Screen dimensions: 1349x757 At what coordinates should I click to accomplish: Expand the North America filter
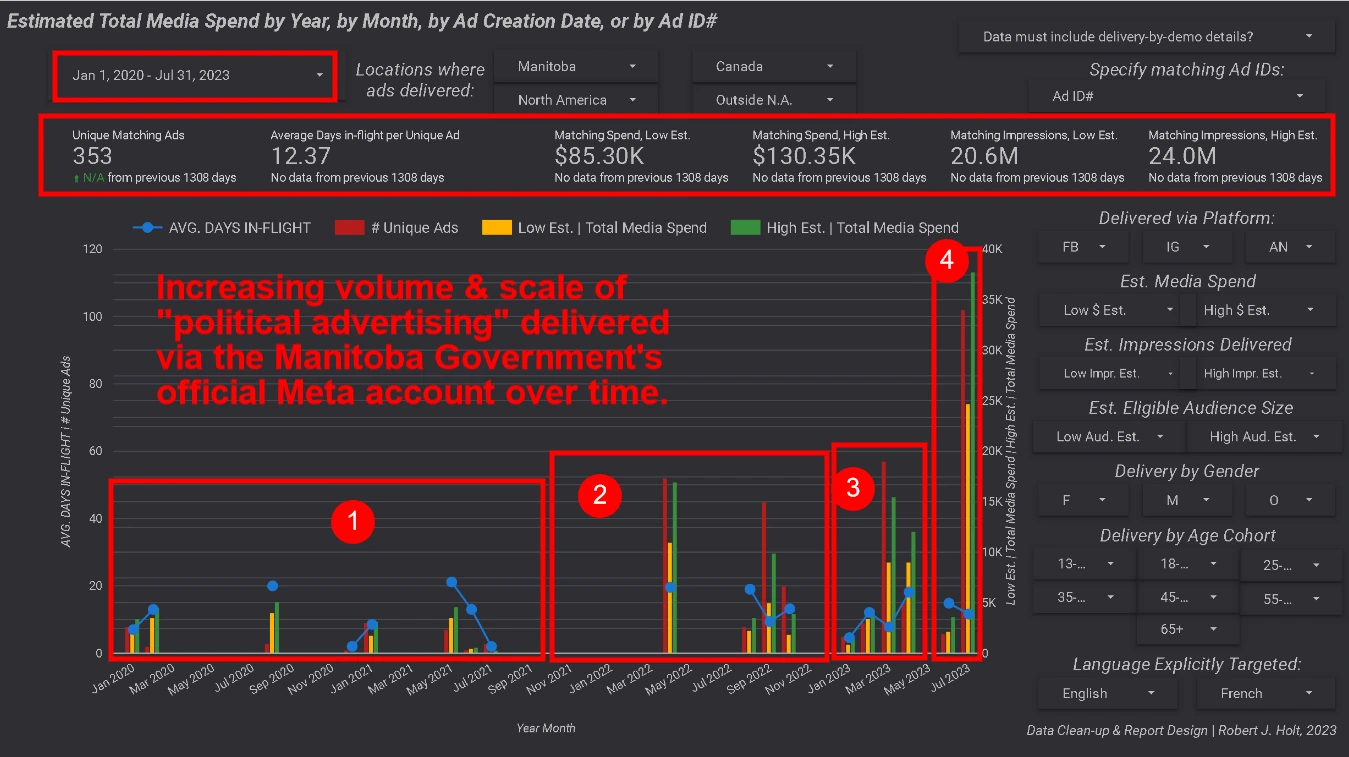tap(576, 100)
